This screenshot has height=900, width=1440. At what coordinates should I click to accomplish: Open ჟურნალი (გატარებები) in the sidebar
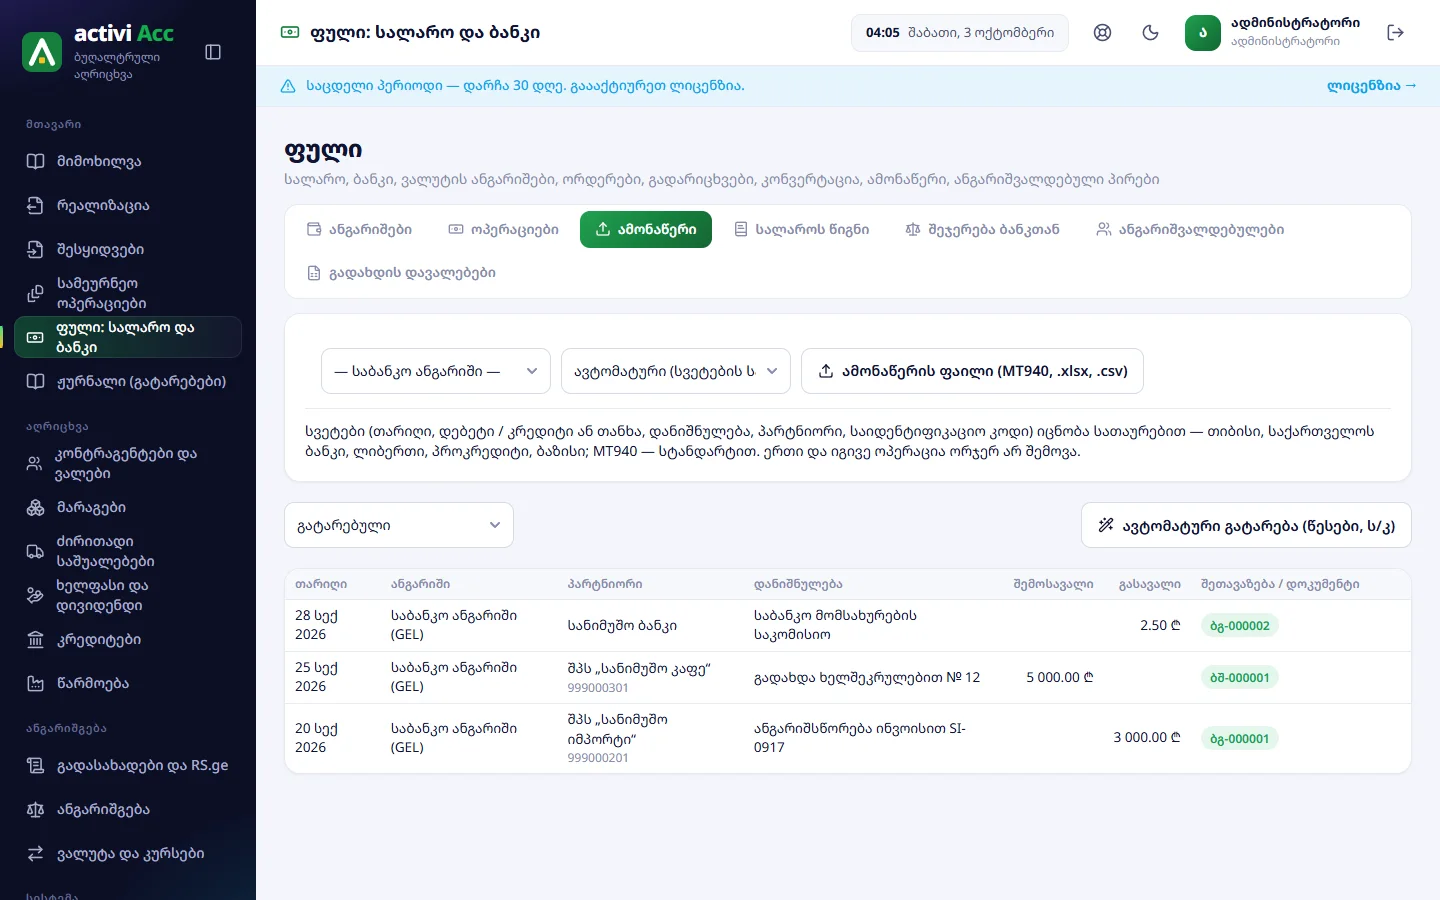coord(128,381)
